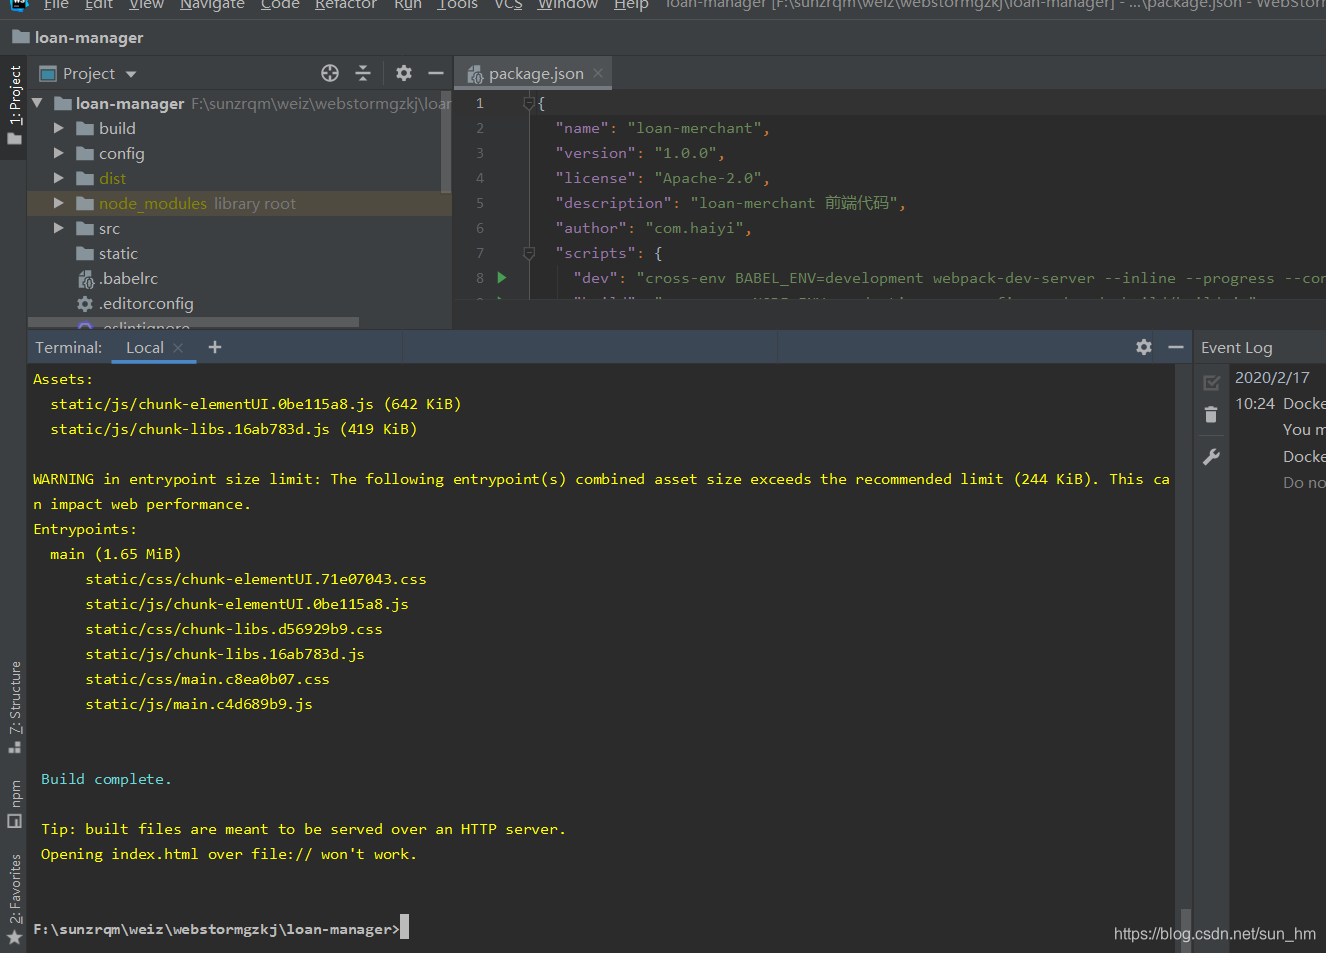The width and height of the screenshot is (1326, 953).
Task: Click the .babelrc file icon
Action: 86,279
